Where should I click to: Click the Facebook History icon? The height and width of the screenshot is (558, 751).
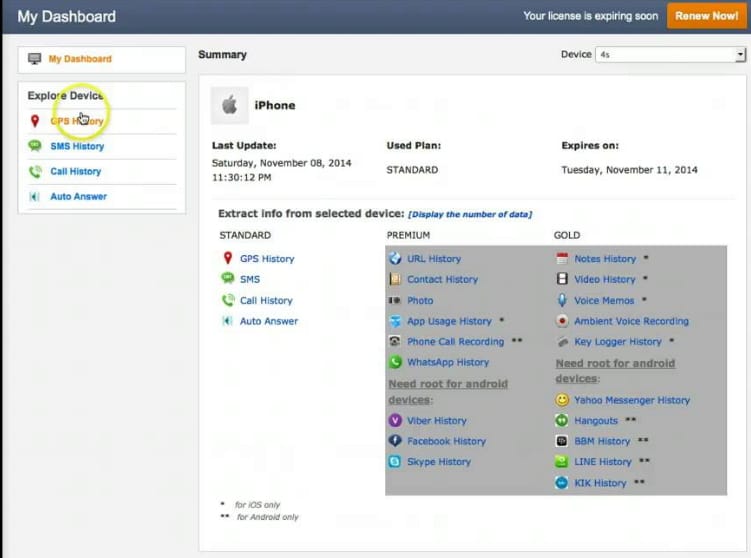[395, 441]
